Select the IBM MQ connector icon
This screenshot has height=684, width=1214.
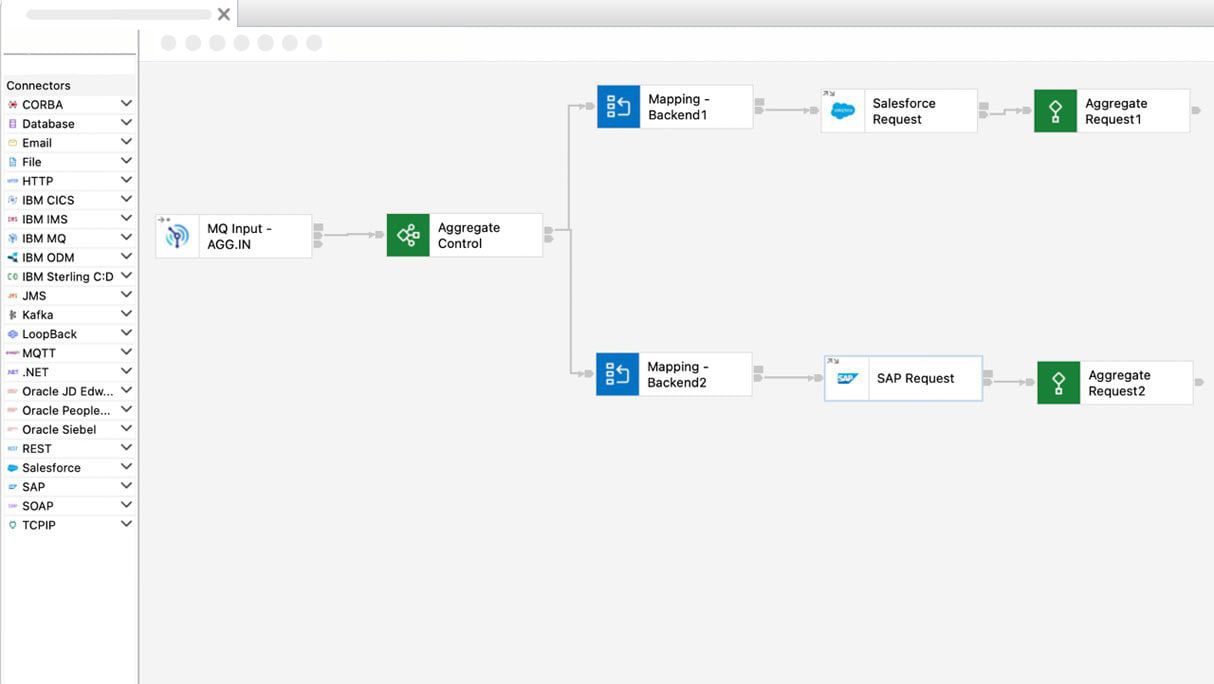click(15, 238)
